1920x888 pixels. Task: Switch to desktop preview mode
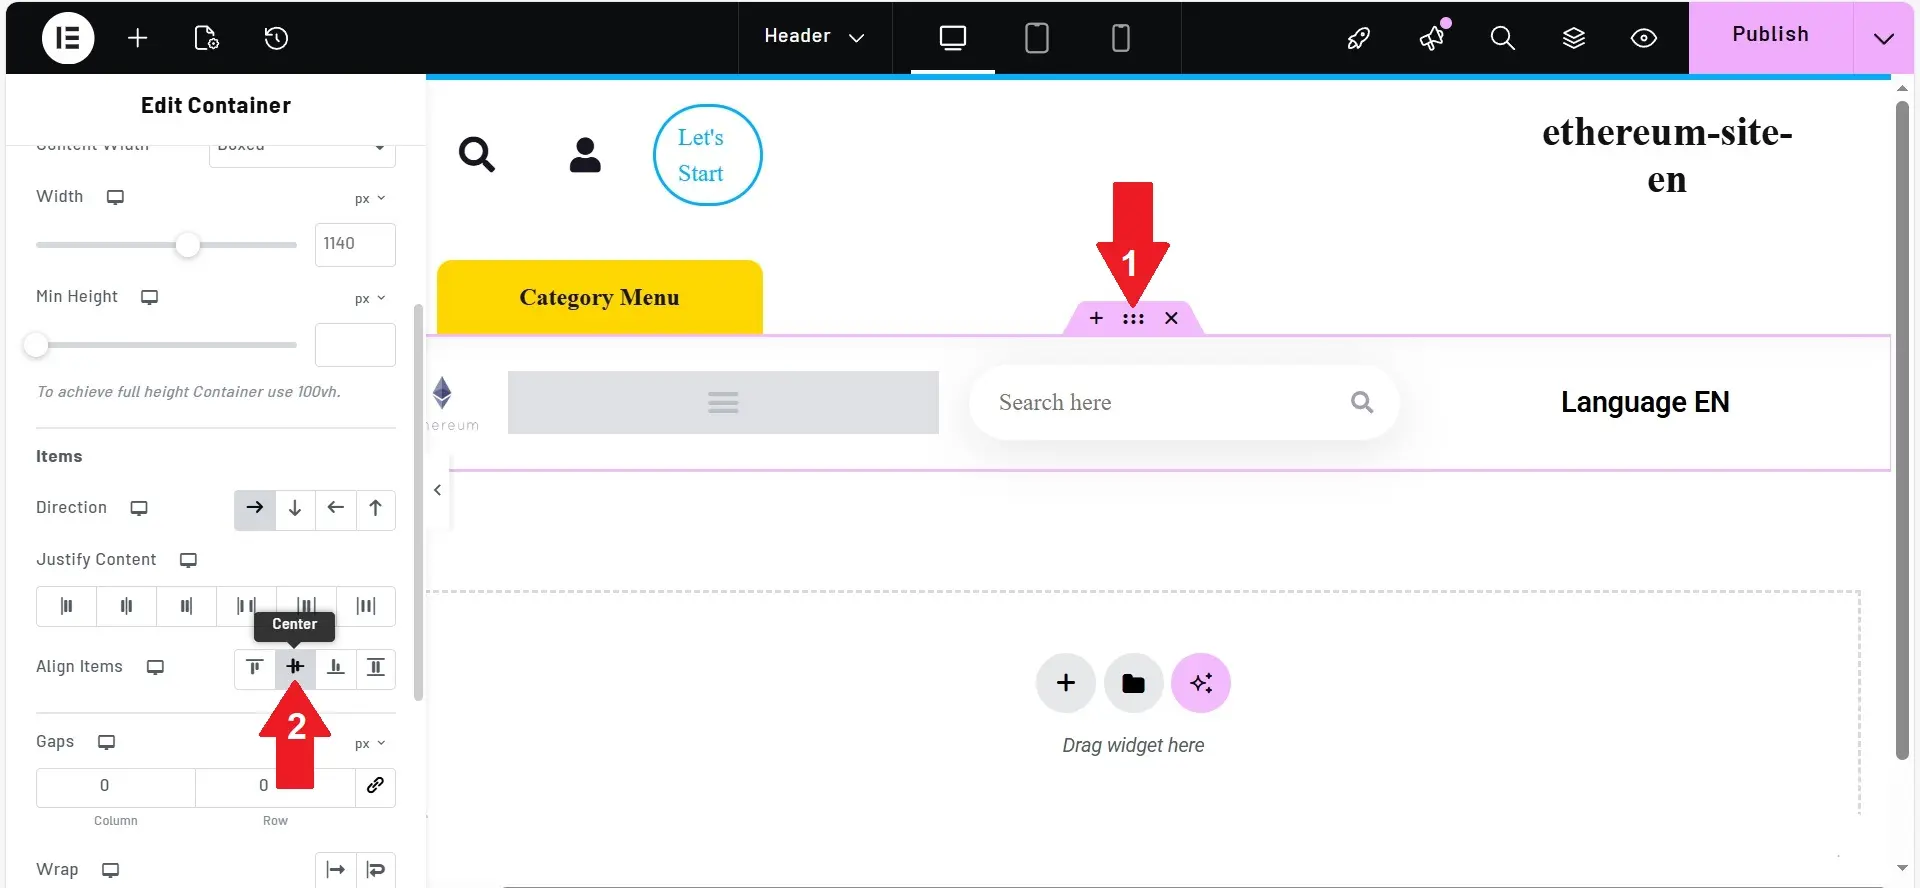(953, 38)
